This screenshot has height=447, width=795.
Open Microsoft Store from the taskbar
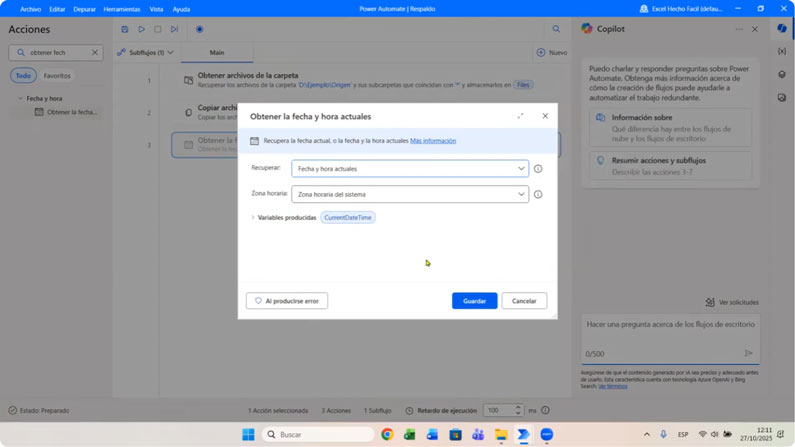[455, 435]
